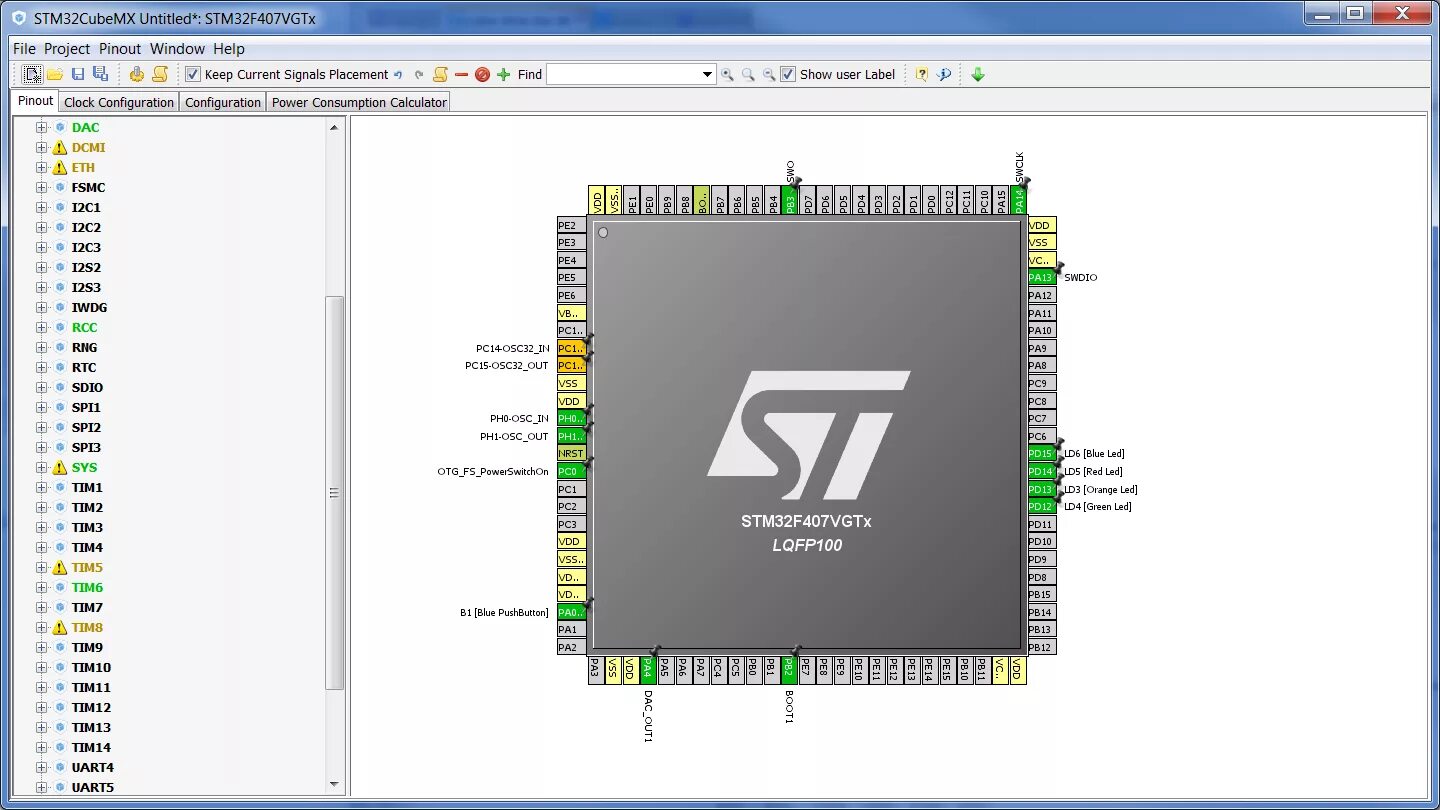Viewport: 1440px width, 810px height.
Task: Click the PB3 pin labeled SWO
Action: pyautogui.click(x=789, y=199)
